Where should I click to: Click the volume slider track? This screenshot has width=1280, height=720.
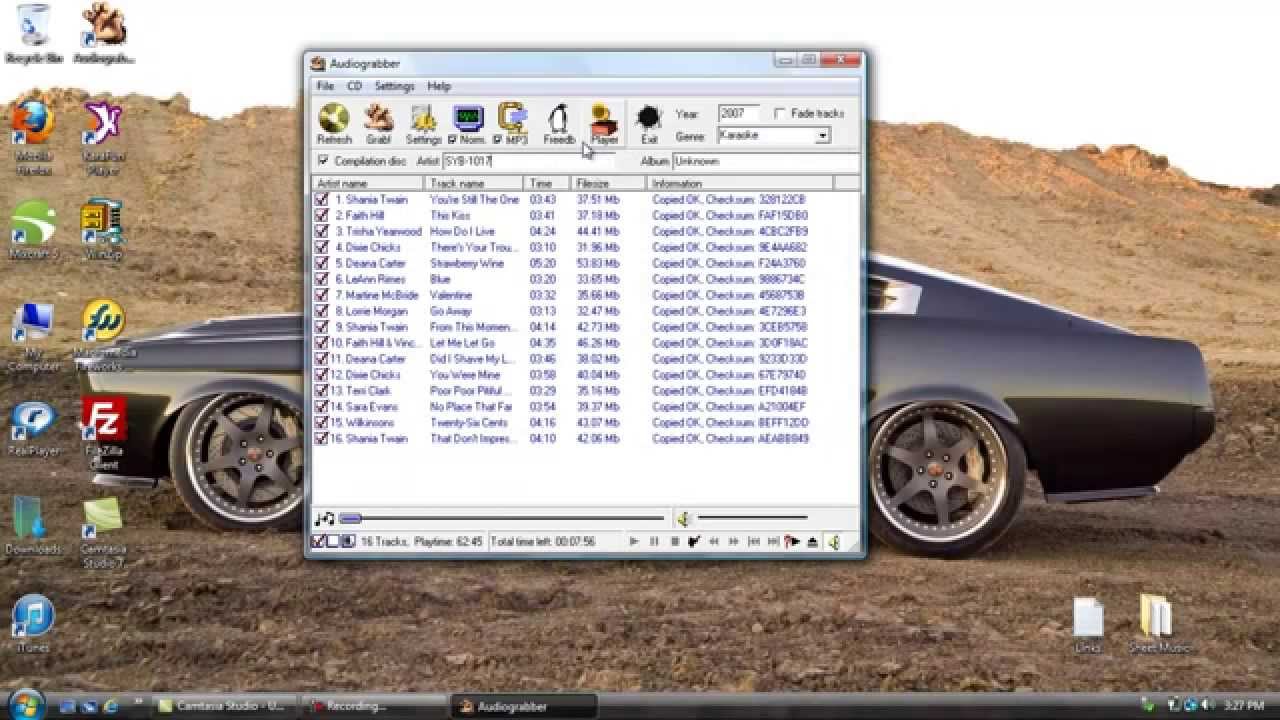[753, 518]
